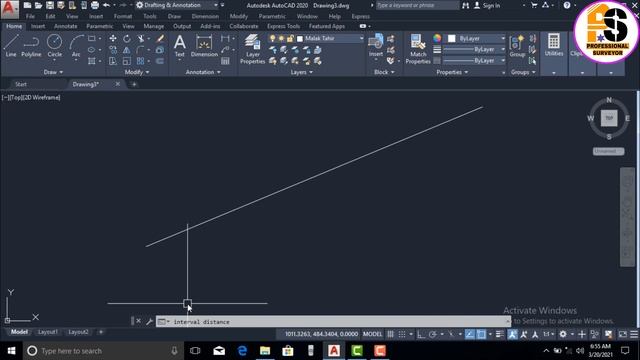
Task: Open the annotation scale 1:1 dropdown
Action: point(548,334)
